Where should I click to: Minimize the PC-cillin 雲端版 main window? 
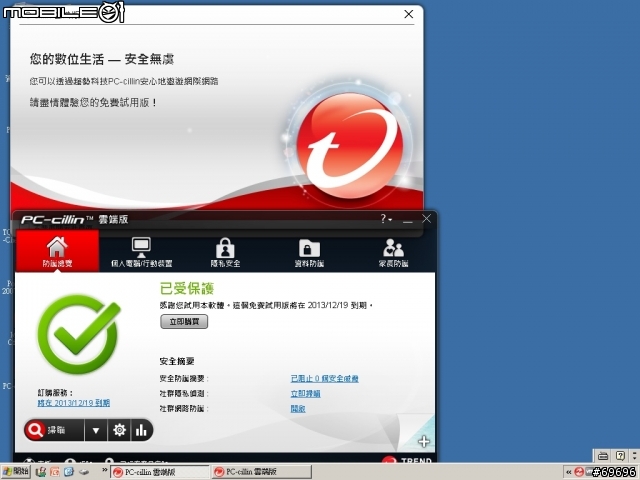coord(407,220)
